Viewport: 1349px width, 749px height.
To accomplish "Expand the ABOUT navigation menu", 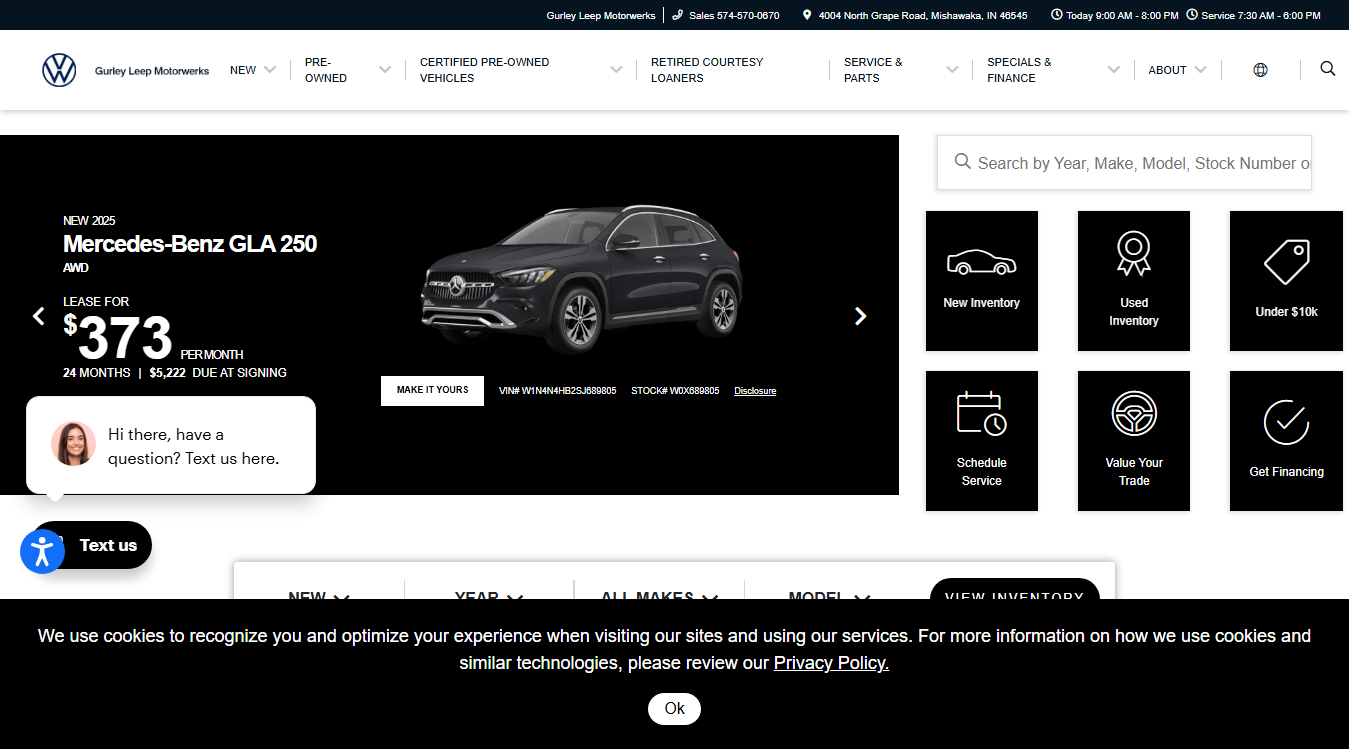I will [1177, 70].
